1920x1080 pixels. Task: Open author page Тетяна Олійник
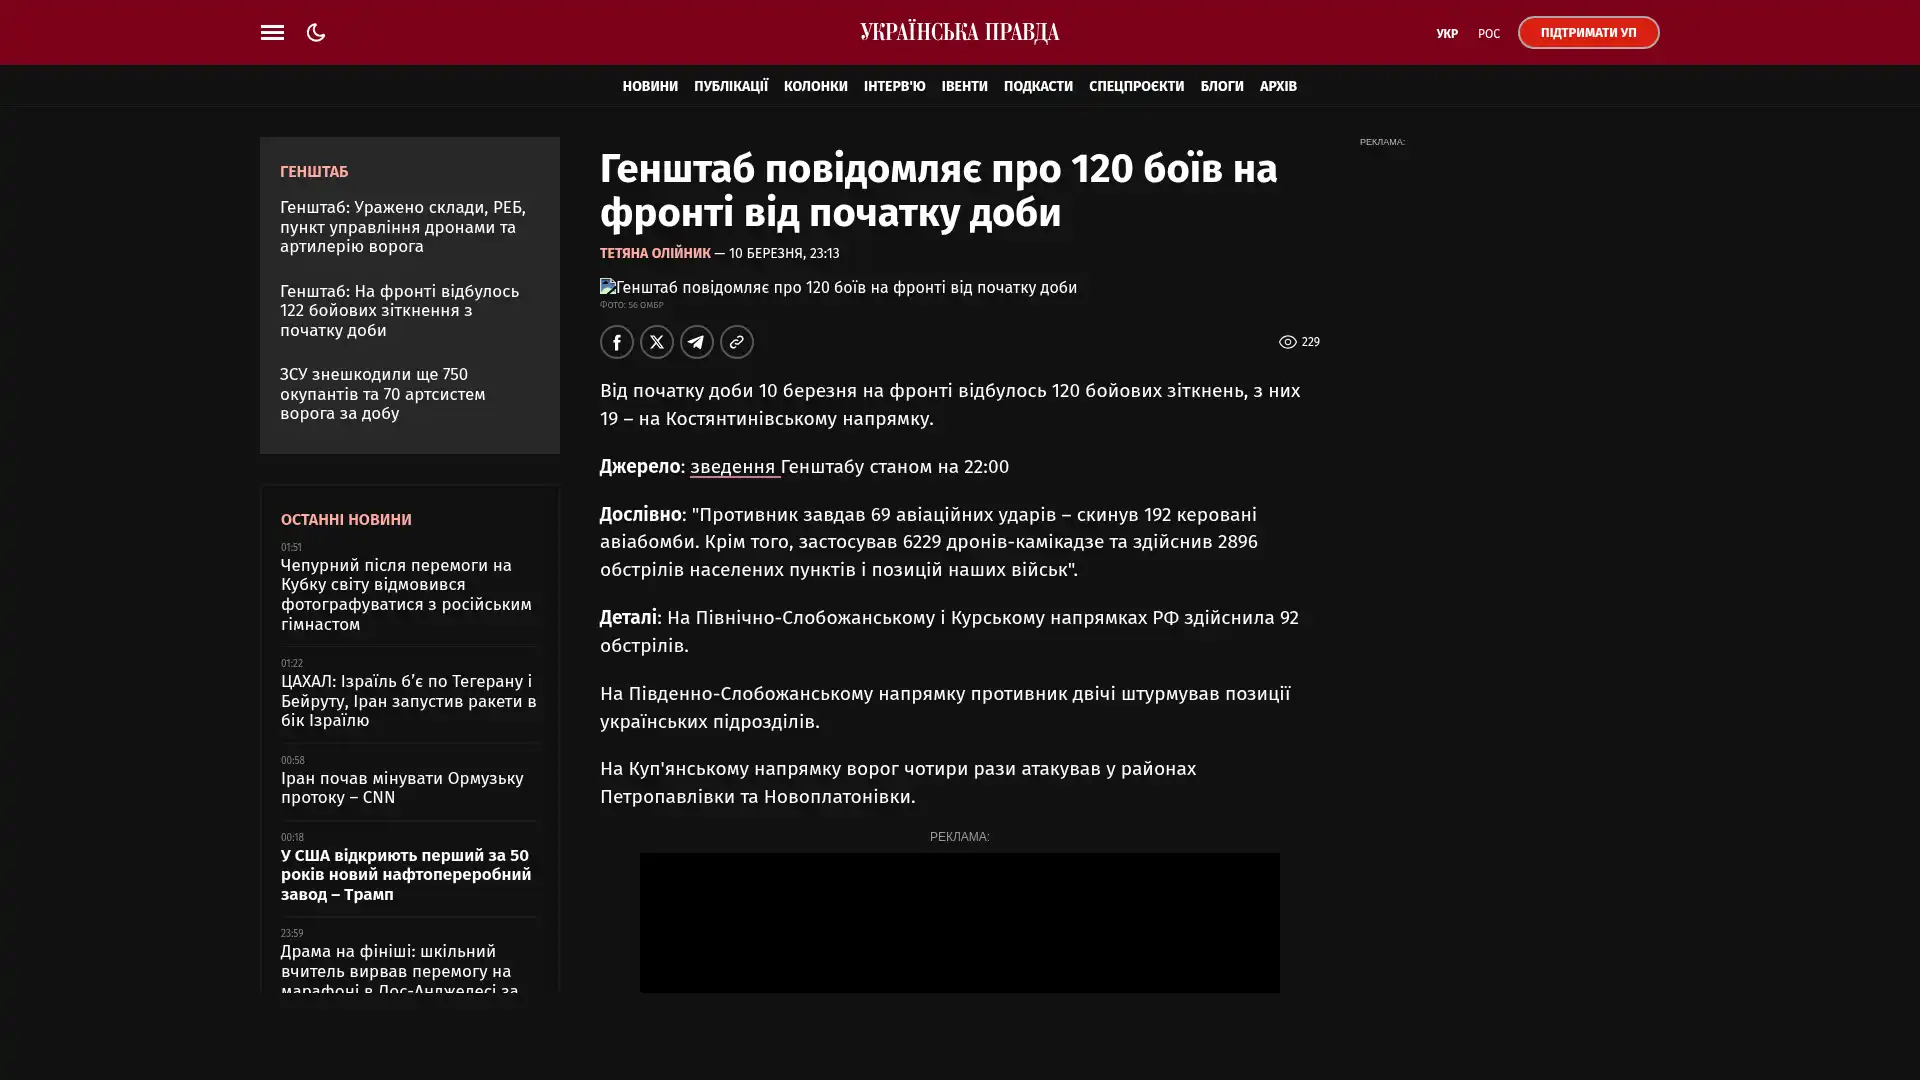click(x=655, y=253)
